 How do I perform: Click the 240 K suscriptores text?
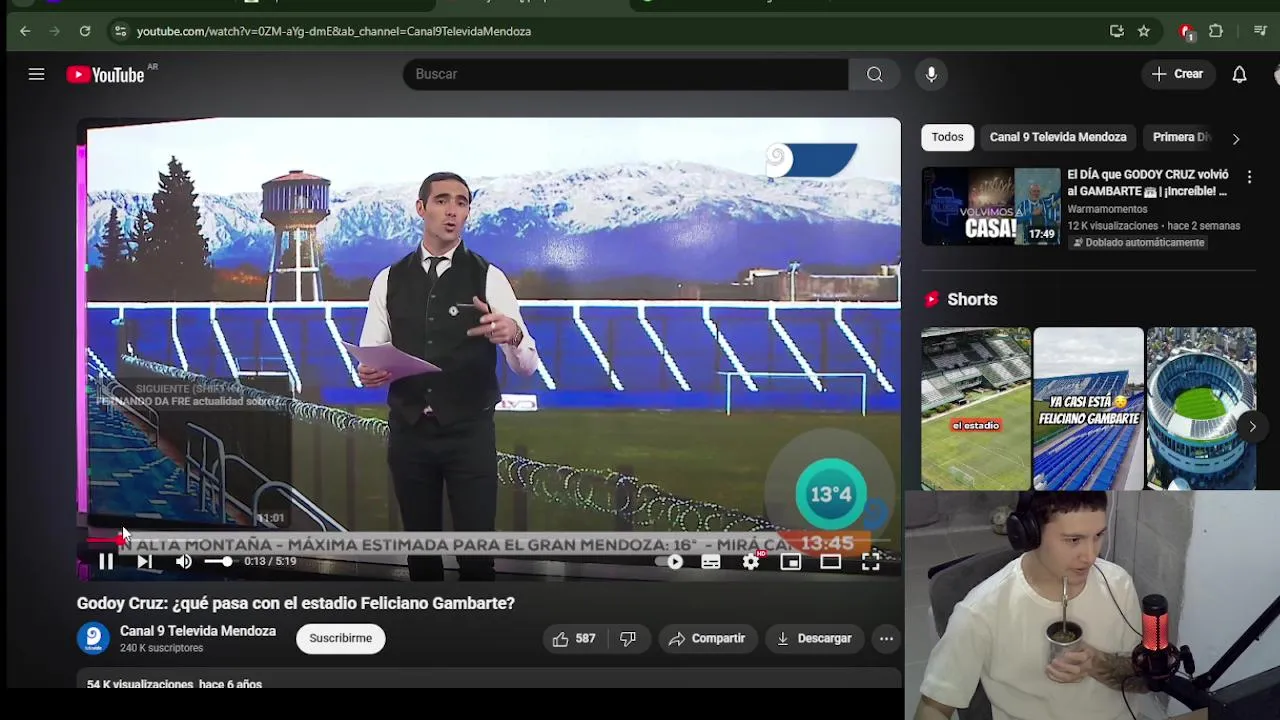coord(161,648)
